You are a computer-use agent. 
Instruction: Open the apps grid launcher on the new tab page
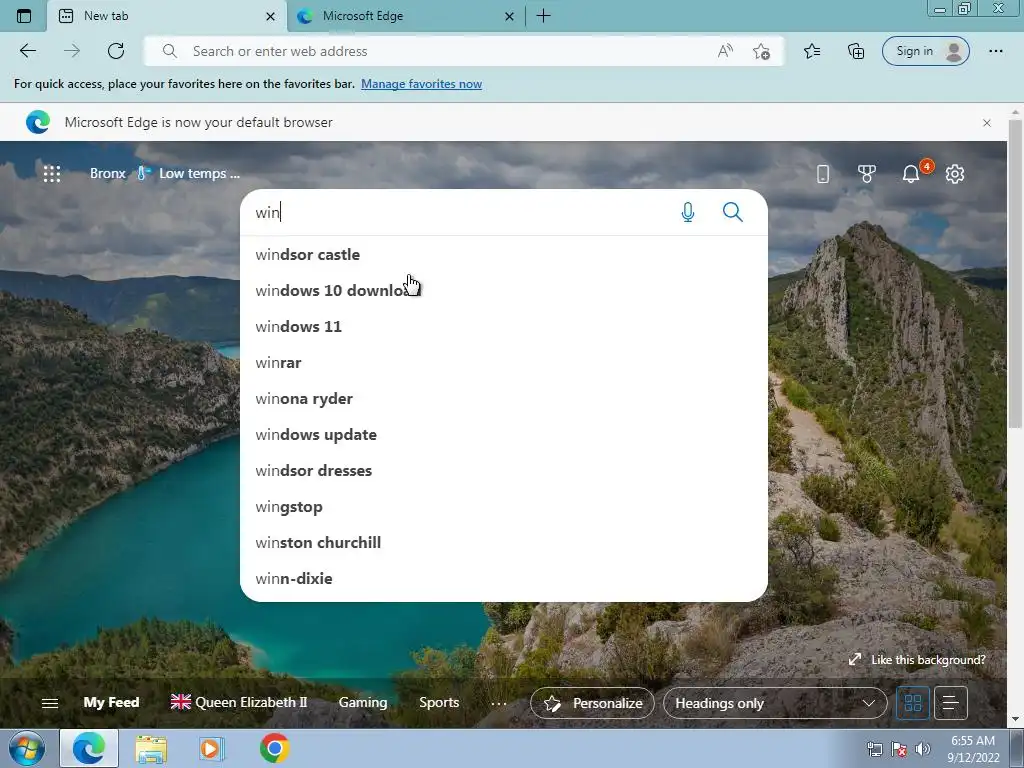[x=52, y=174]
